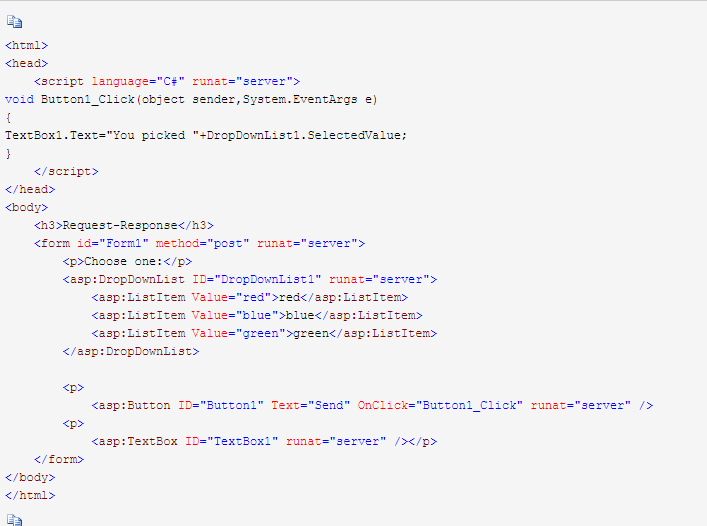Click the ListItem Value="blue" line
This screenshot has height=526, width=707.
click(x=257, y=316)
